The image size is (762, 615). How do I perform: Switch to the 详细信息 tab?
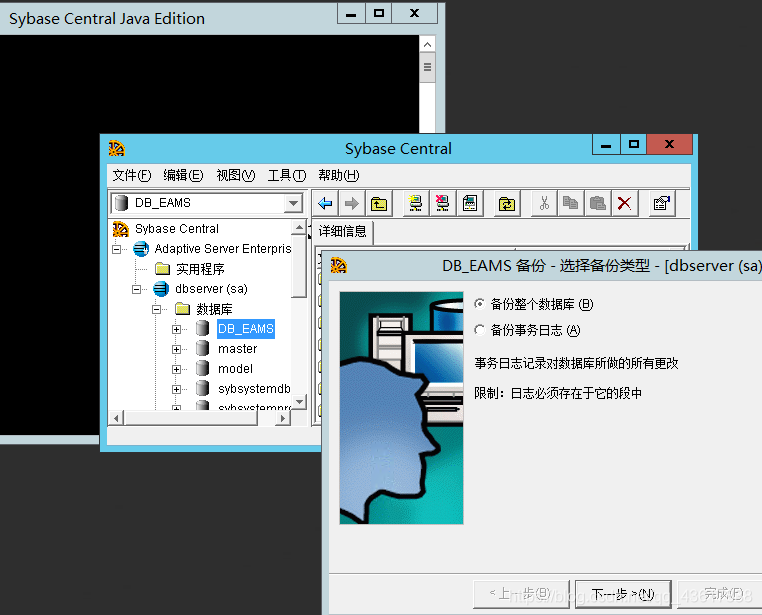click(x=343, y=231)
